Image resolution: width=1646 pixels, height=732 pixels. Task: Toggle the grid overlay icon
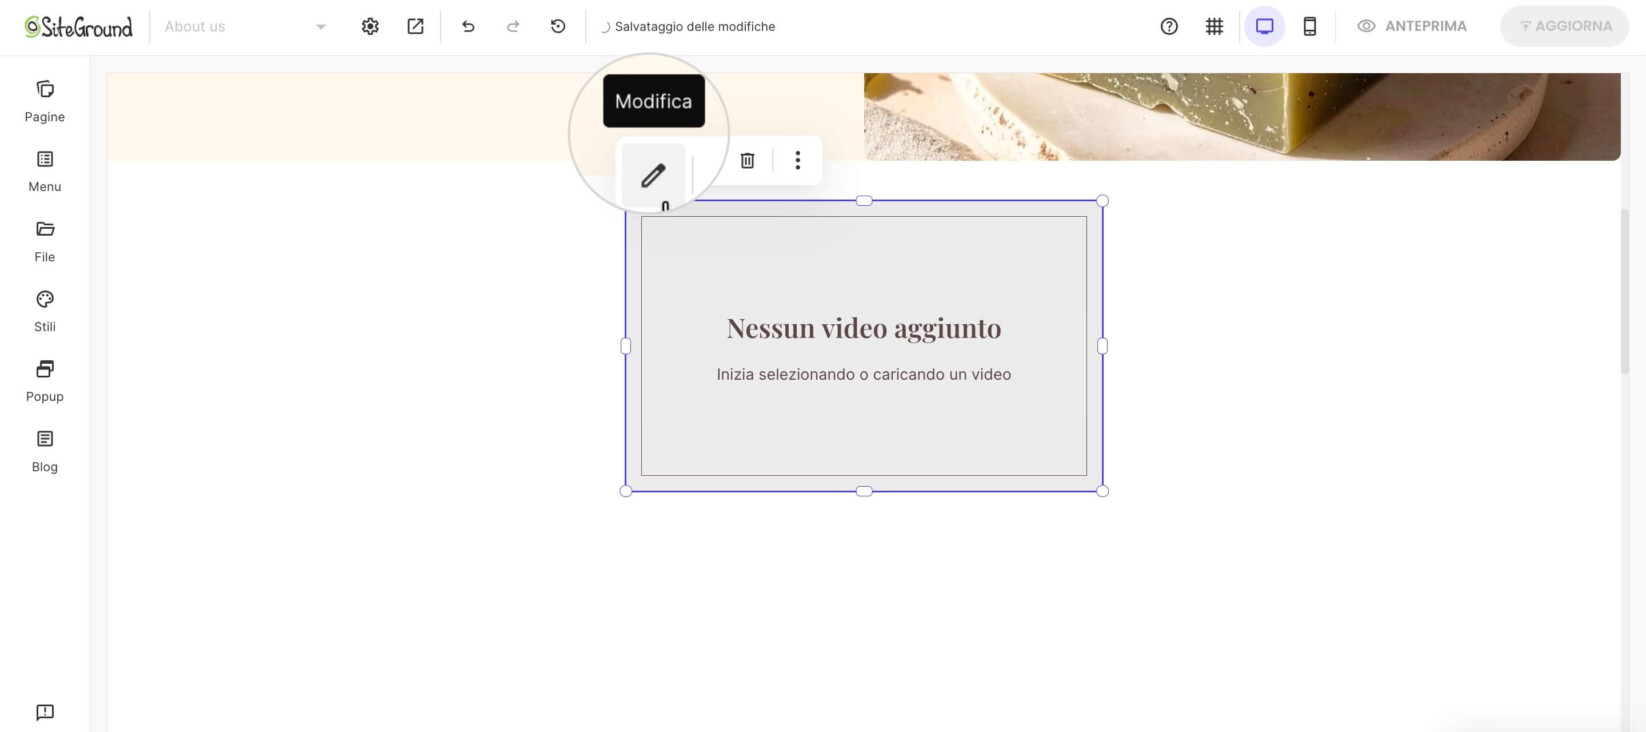point(1214,27)
